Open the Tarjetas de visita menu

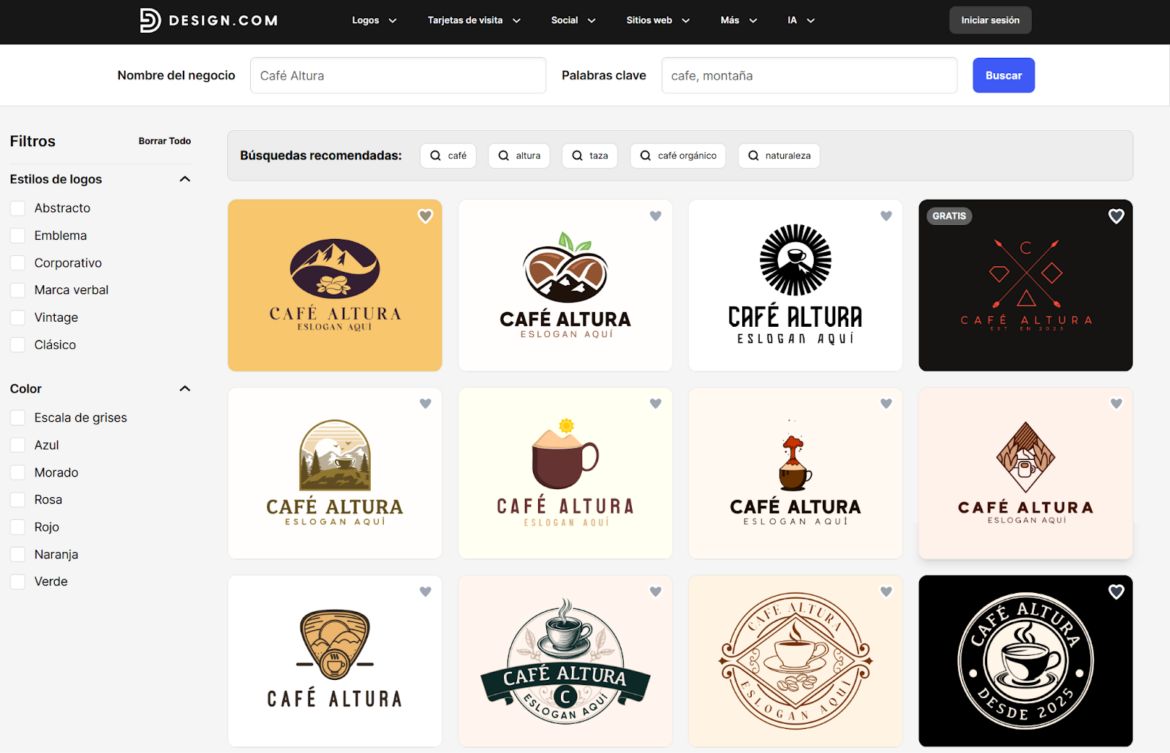(x=474, y=19)
